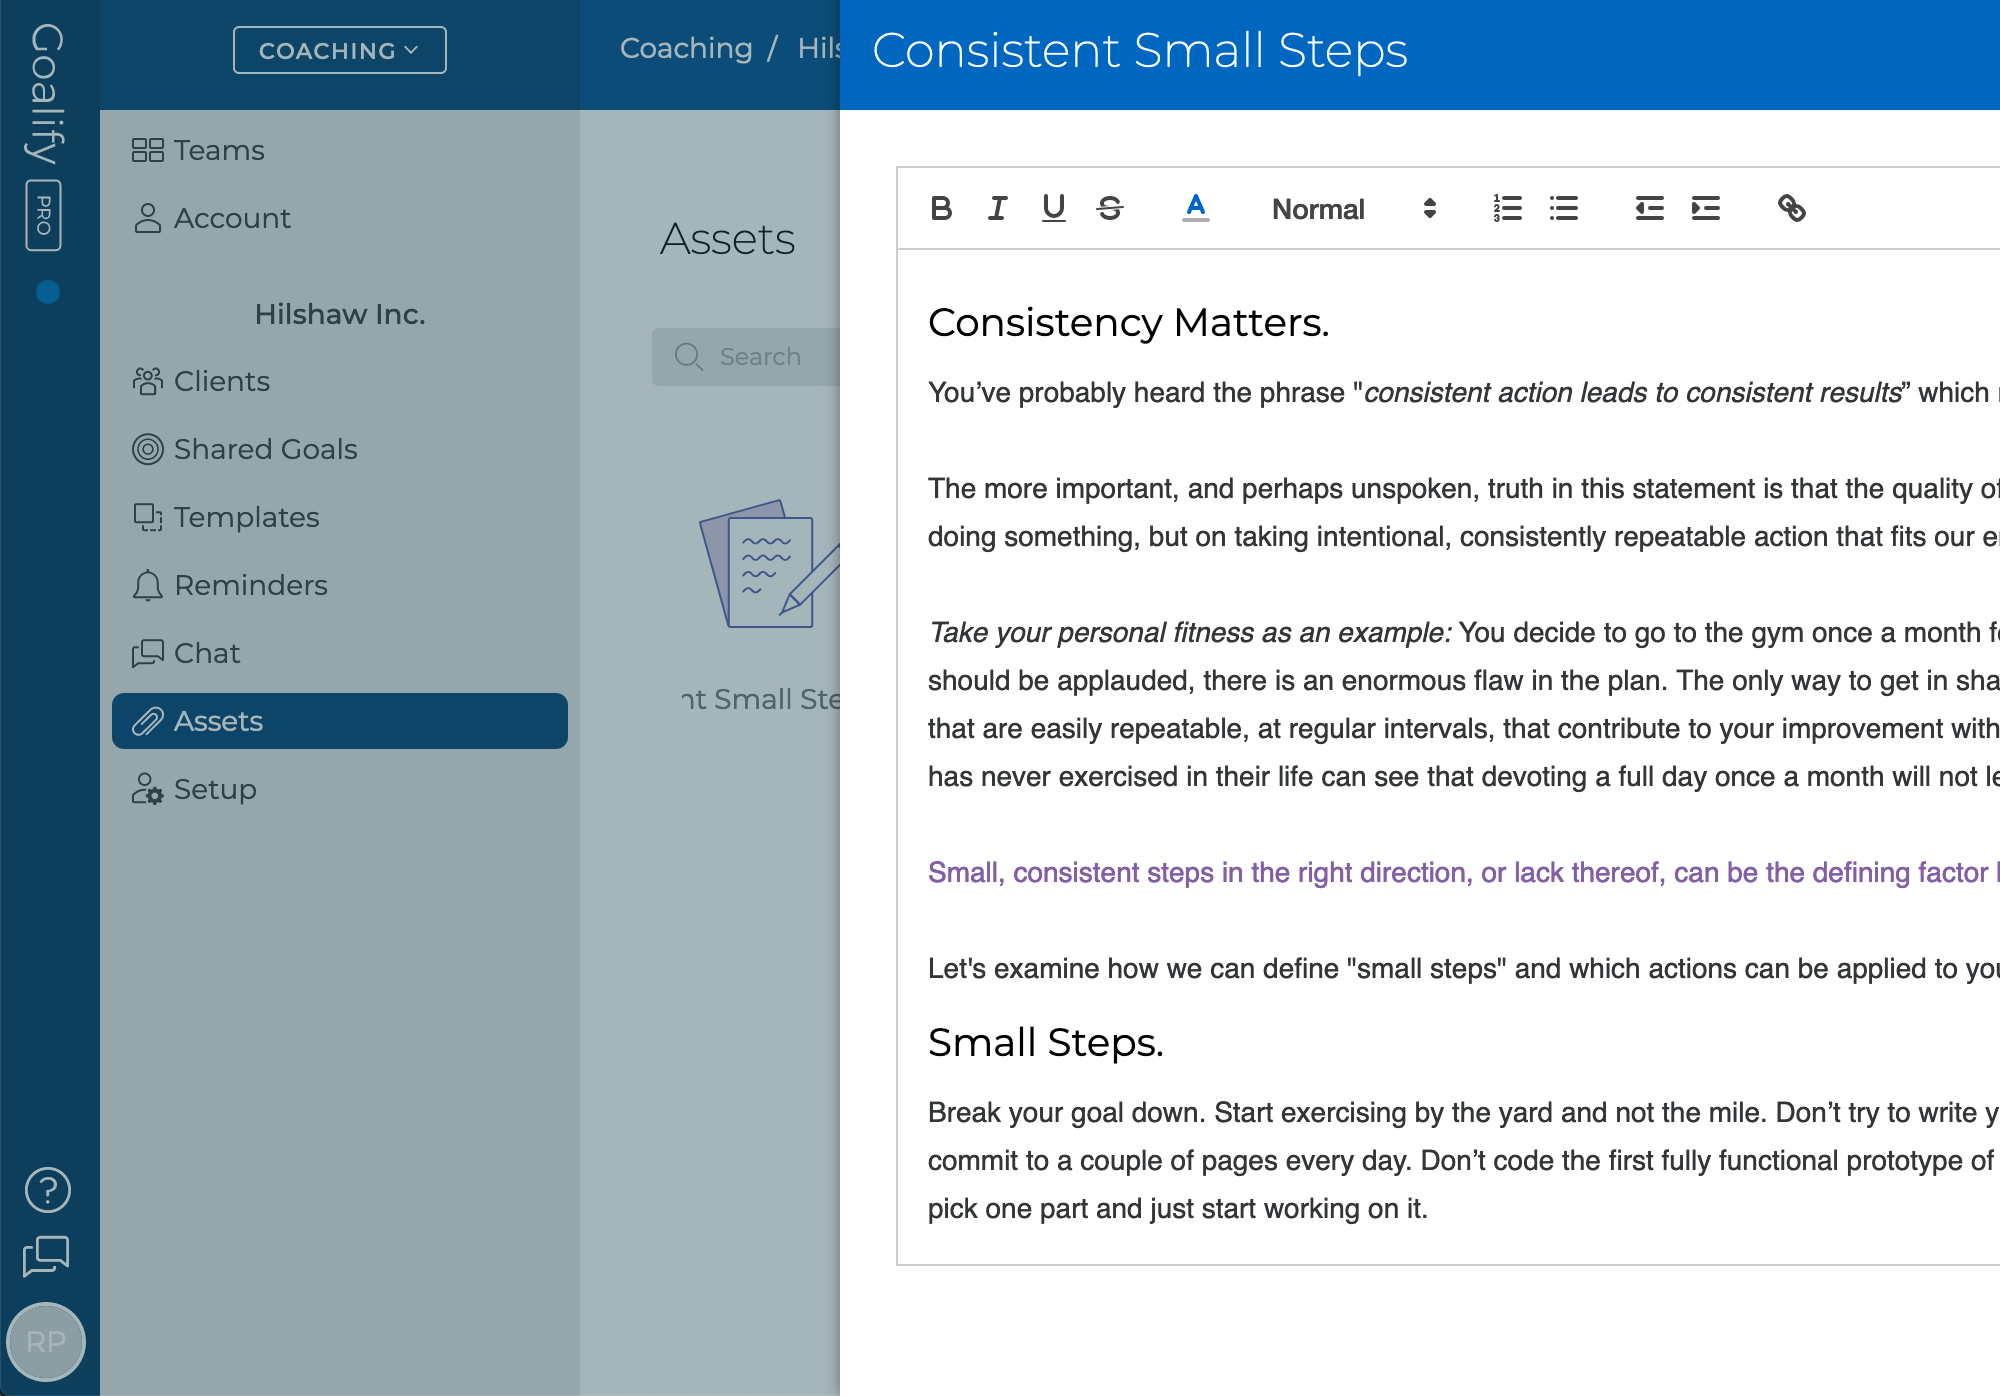
Task: Open the text color picker
Action: 1195,208
